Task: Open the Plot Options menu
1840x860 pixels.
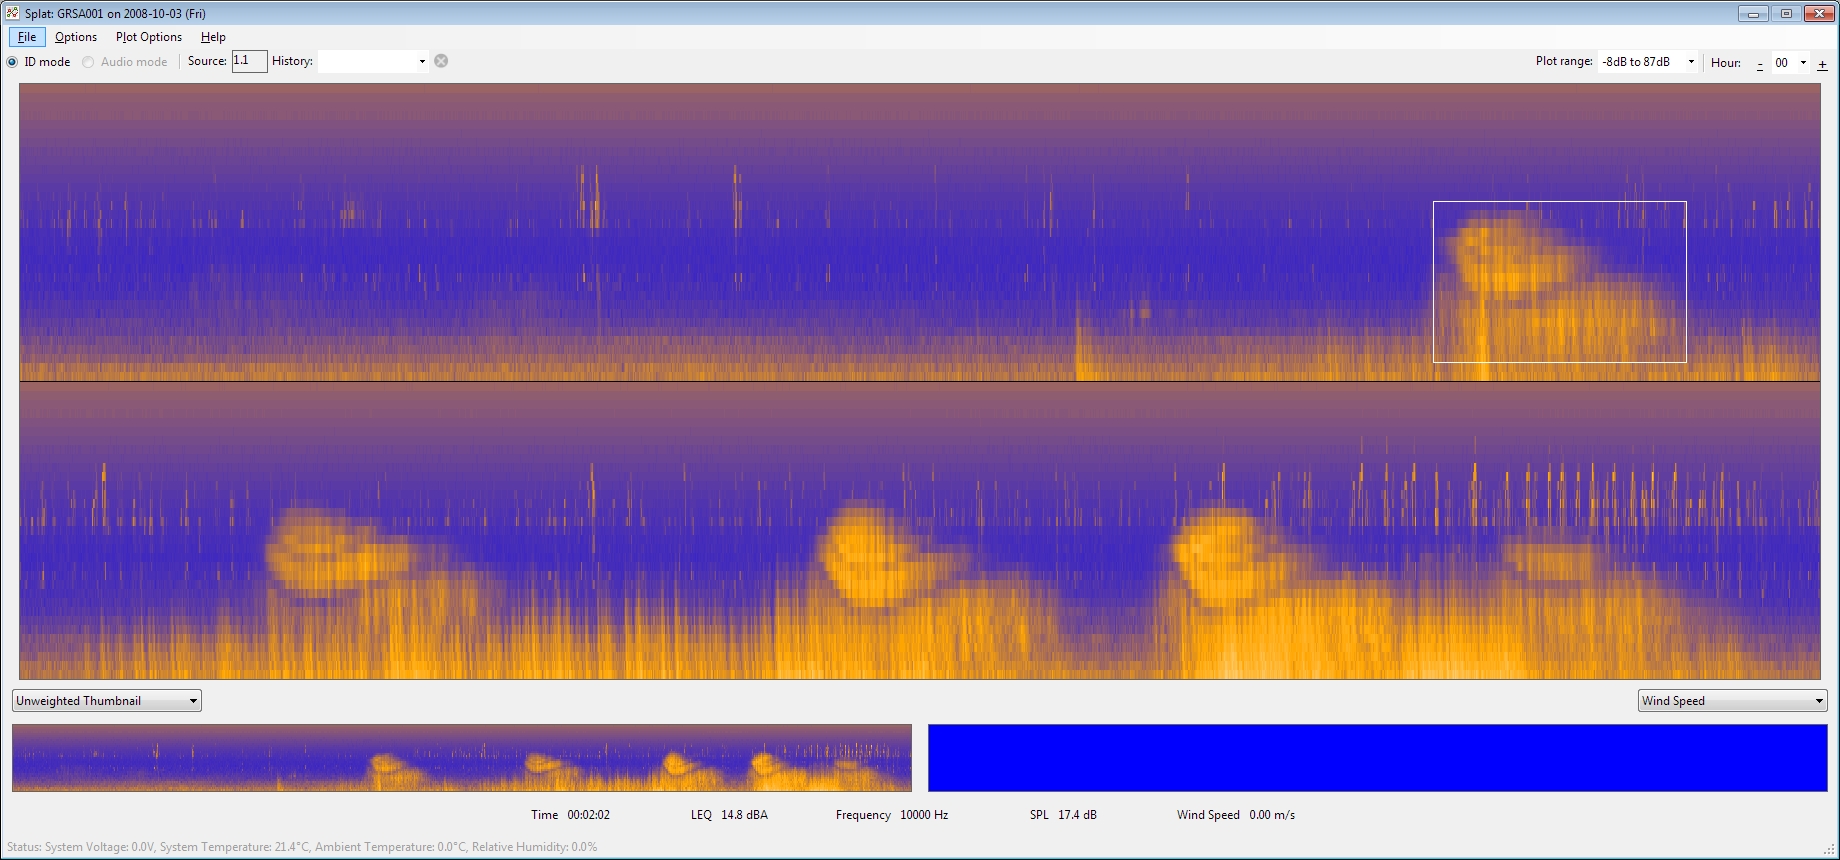Action: click(x=149, y=37)
